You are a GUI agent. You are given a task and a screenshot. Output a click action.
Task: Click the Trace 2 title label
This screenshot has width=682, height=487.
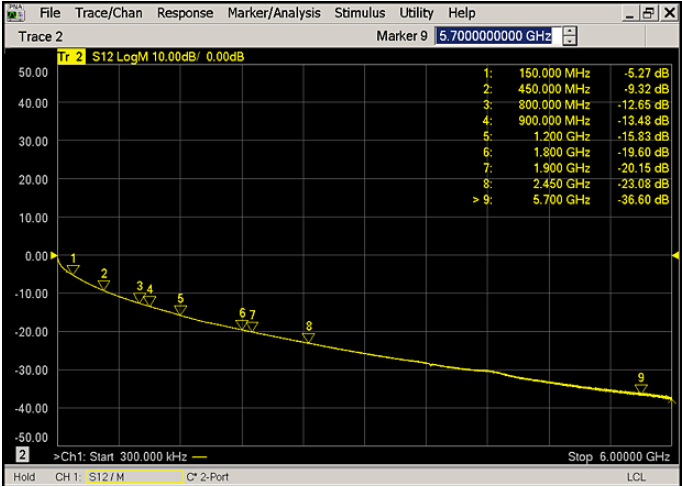pyautogui.click(x=40, y=37)
